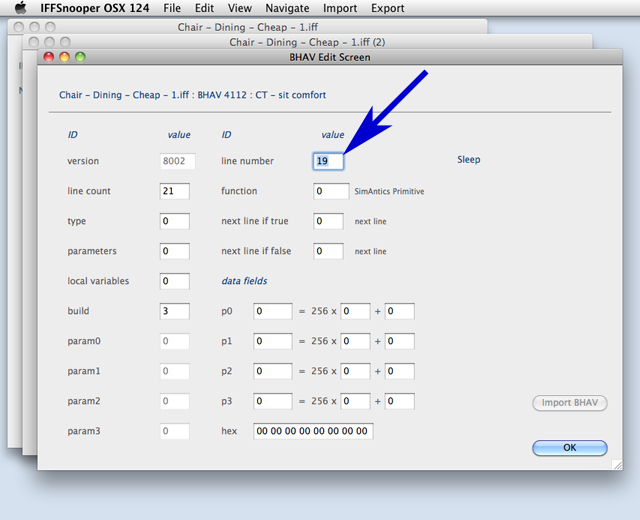
Task: Open the Import menu
Action: pos(340,8)
